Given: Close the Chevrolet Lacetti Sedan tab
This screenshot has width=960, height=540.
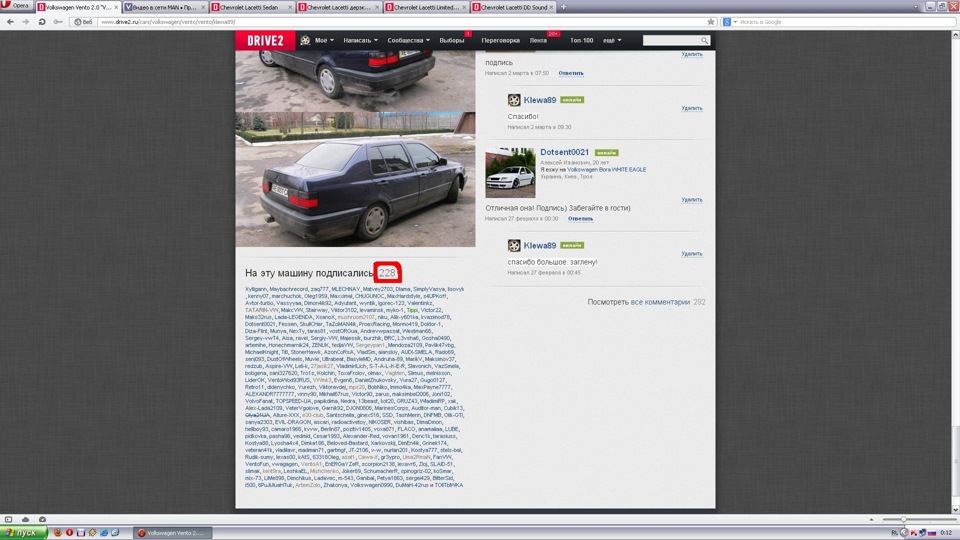Looking at the screenshot, I should [x=290, y=7].
